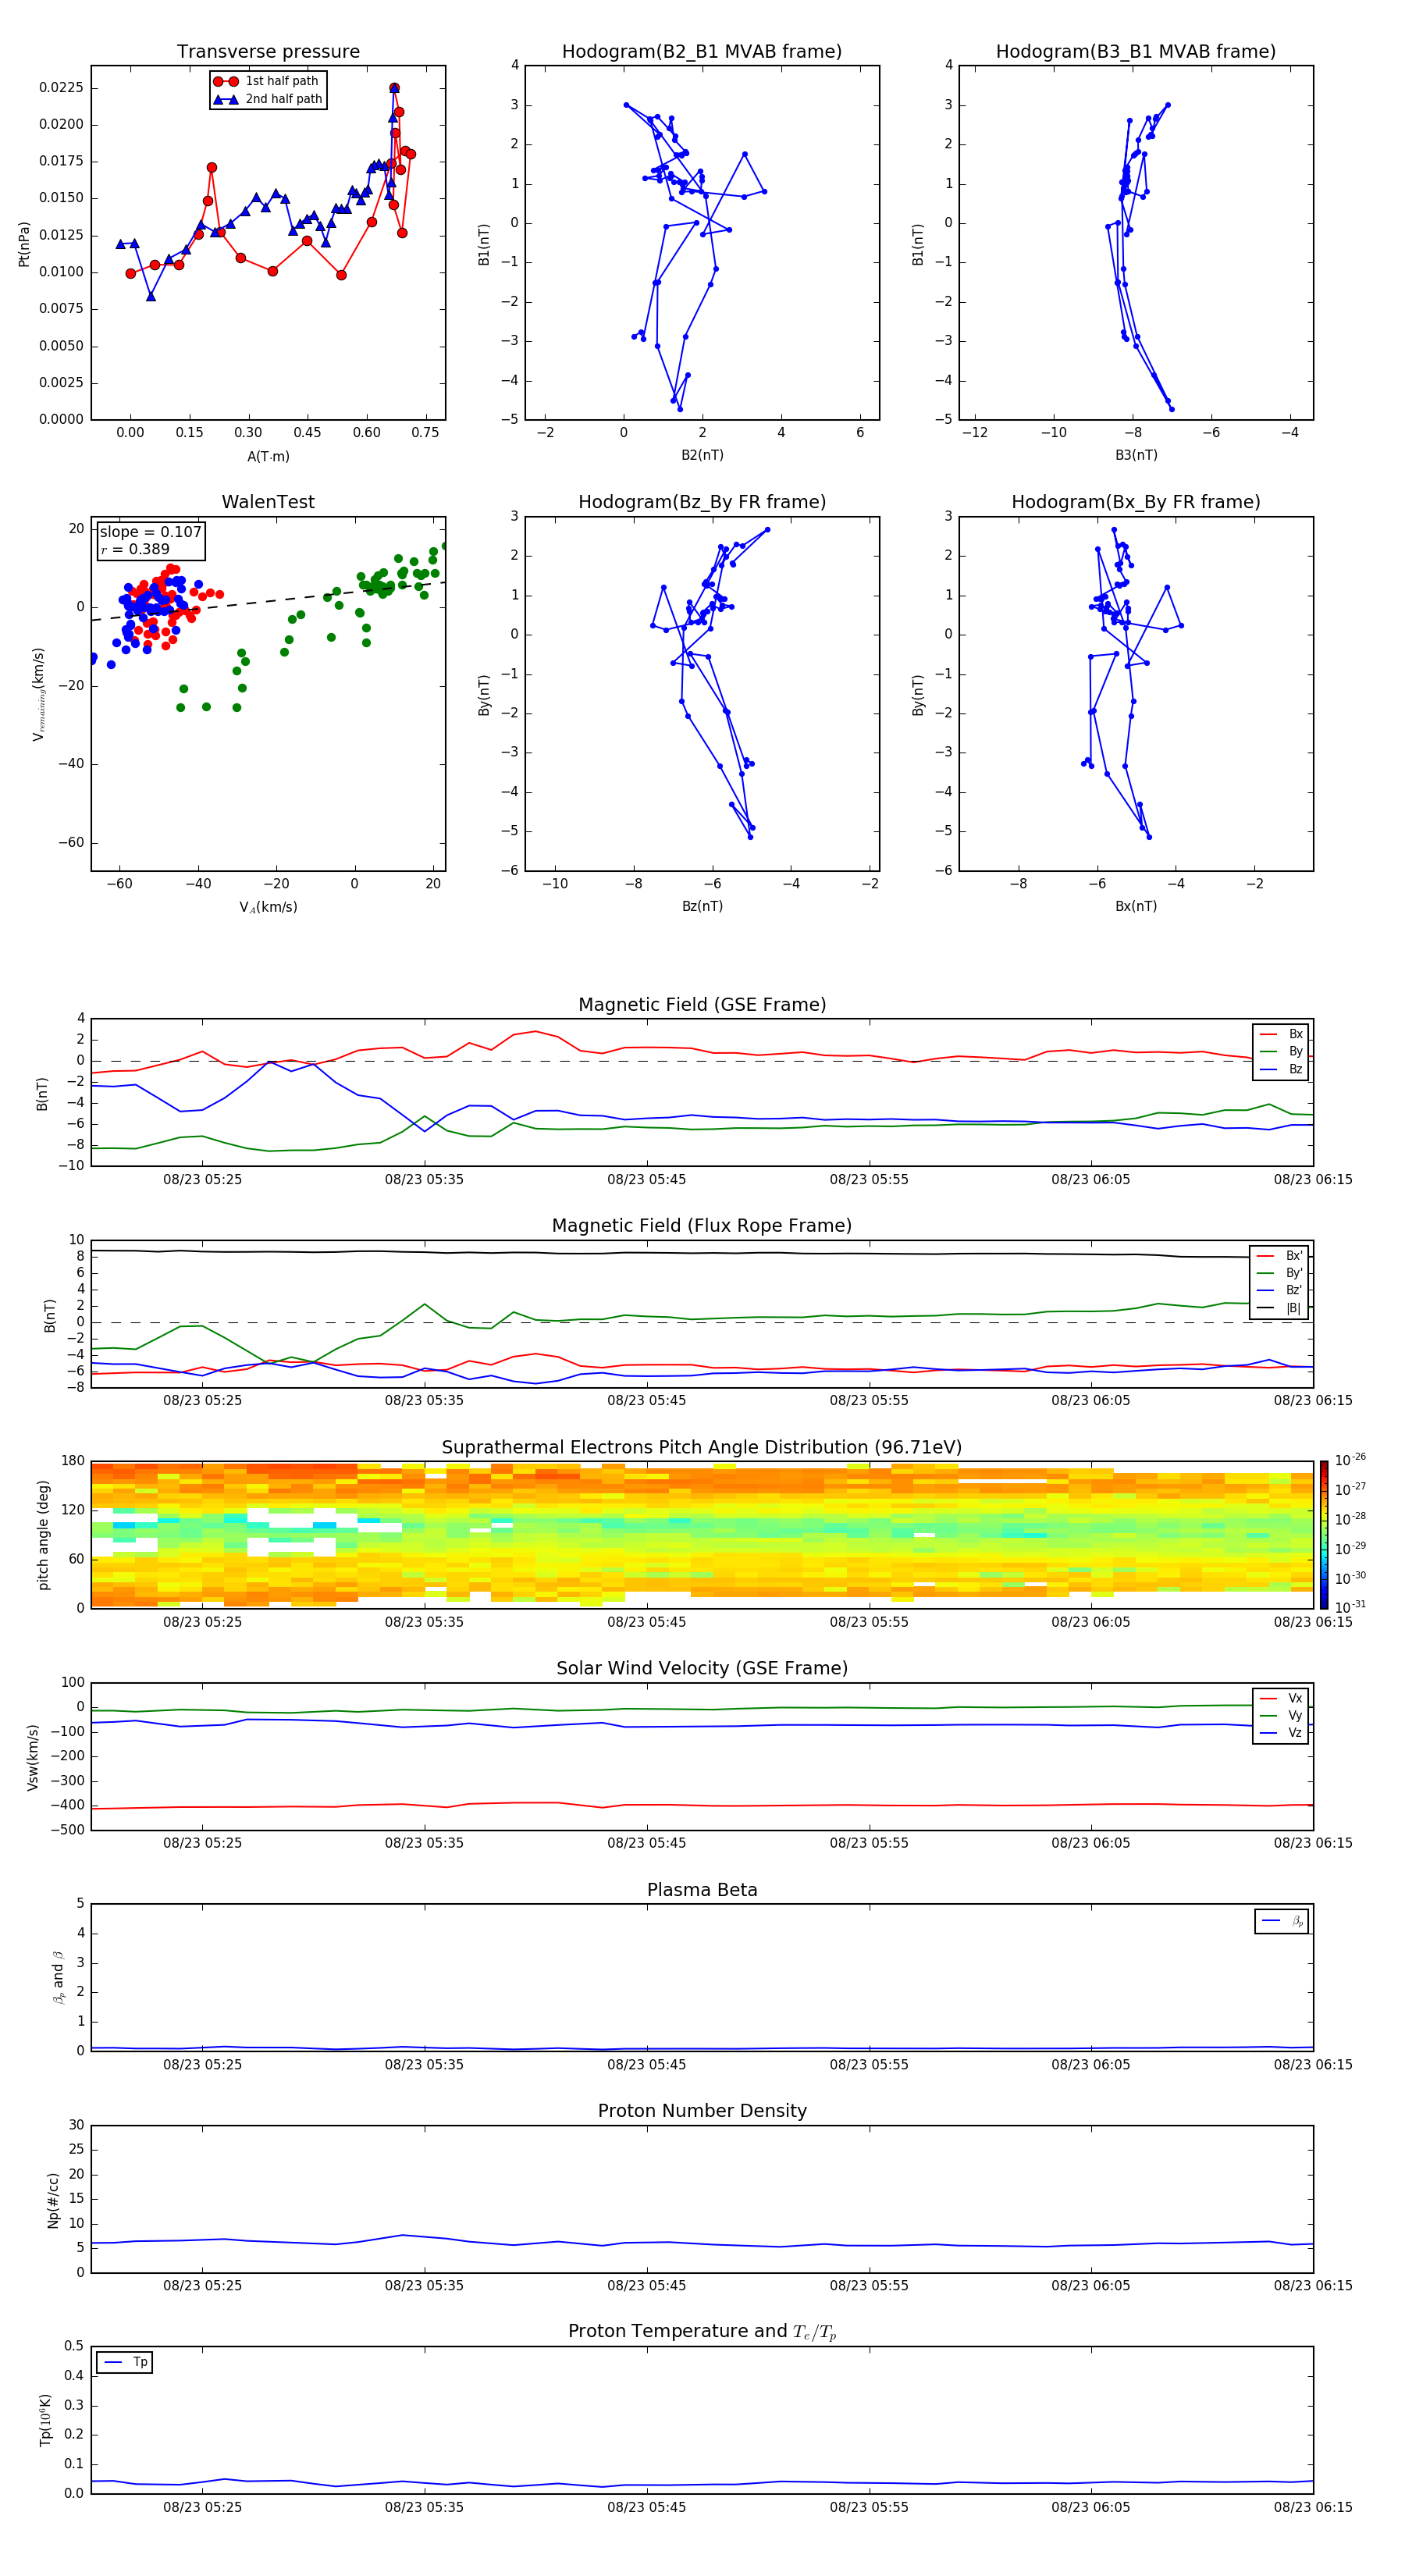
Task: Click the 'r = 0.389' annotation
Action: pos(135,549)
